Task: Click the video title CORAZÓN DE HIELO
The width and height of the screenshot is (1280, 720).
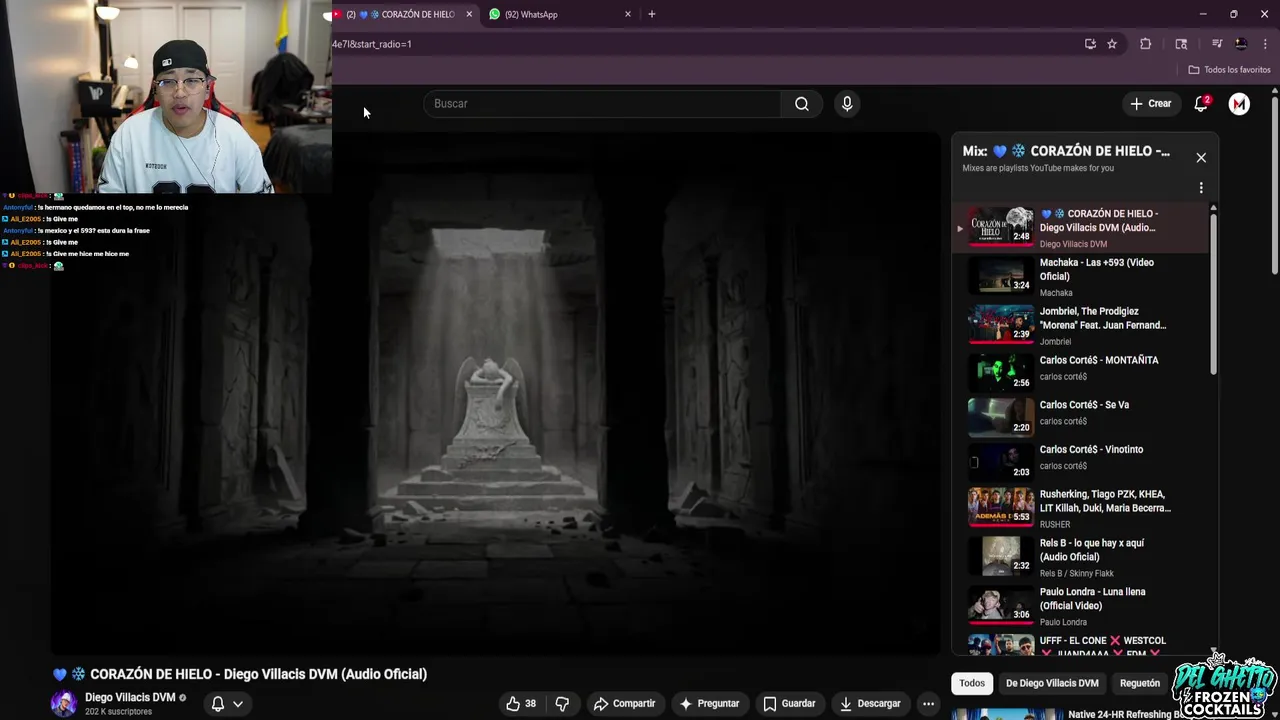Action: tap(240, 674)
